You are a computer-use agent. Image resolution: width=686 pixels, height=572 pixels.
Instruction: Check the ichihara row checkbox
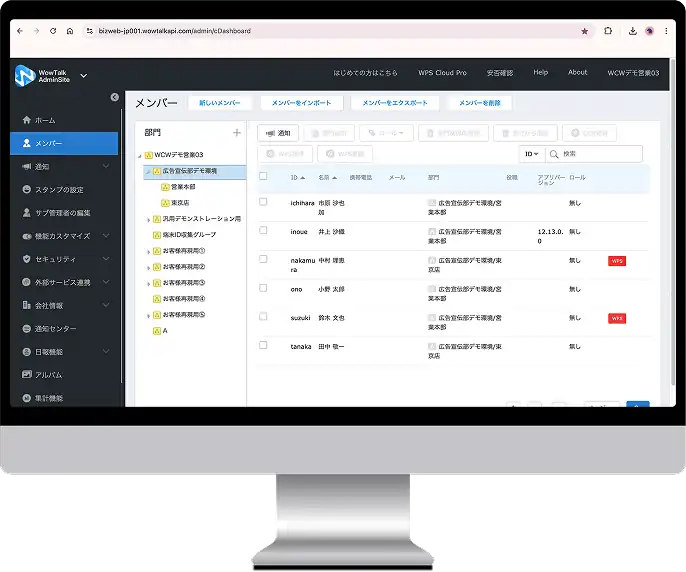click(x=263, y=202)
